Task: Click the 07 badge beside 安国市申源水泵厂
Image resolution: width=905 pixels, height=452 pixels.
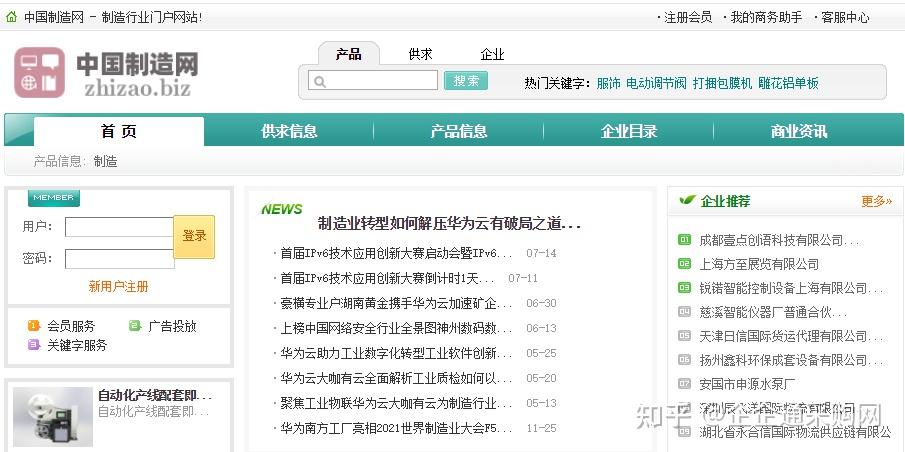Action: coord(685,383)
